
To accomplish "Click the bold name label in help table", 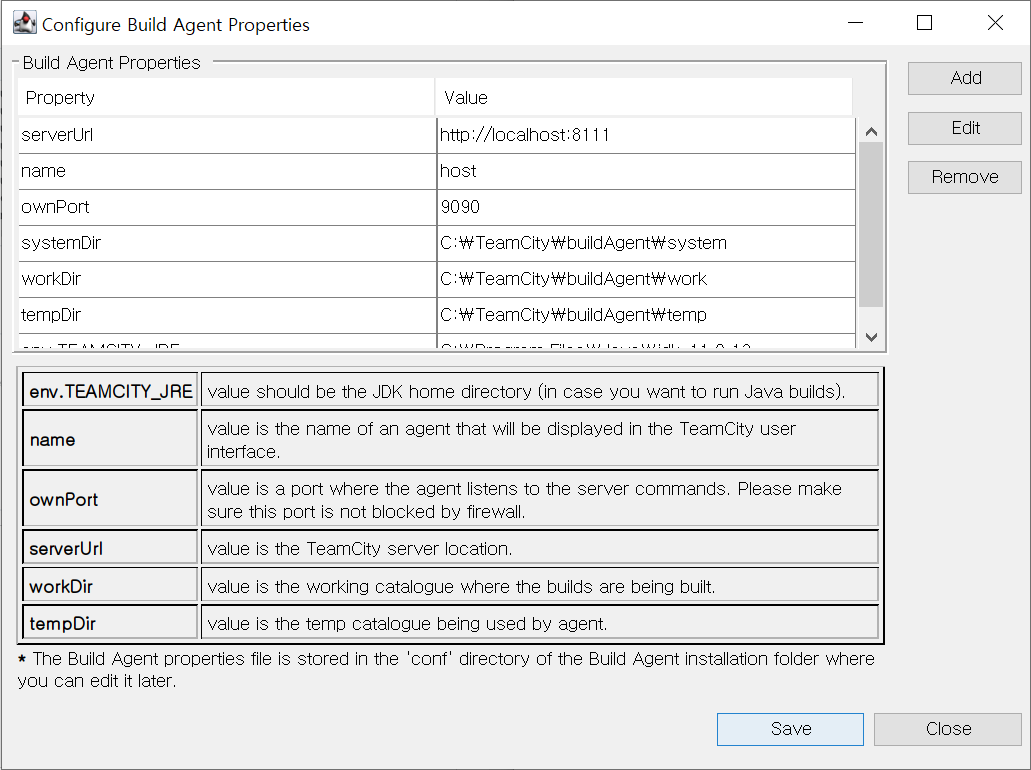I will coord(110,439).
